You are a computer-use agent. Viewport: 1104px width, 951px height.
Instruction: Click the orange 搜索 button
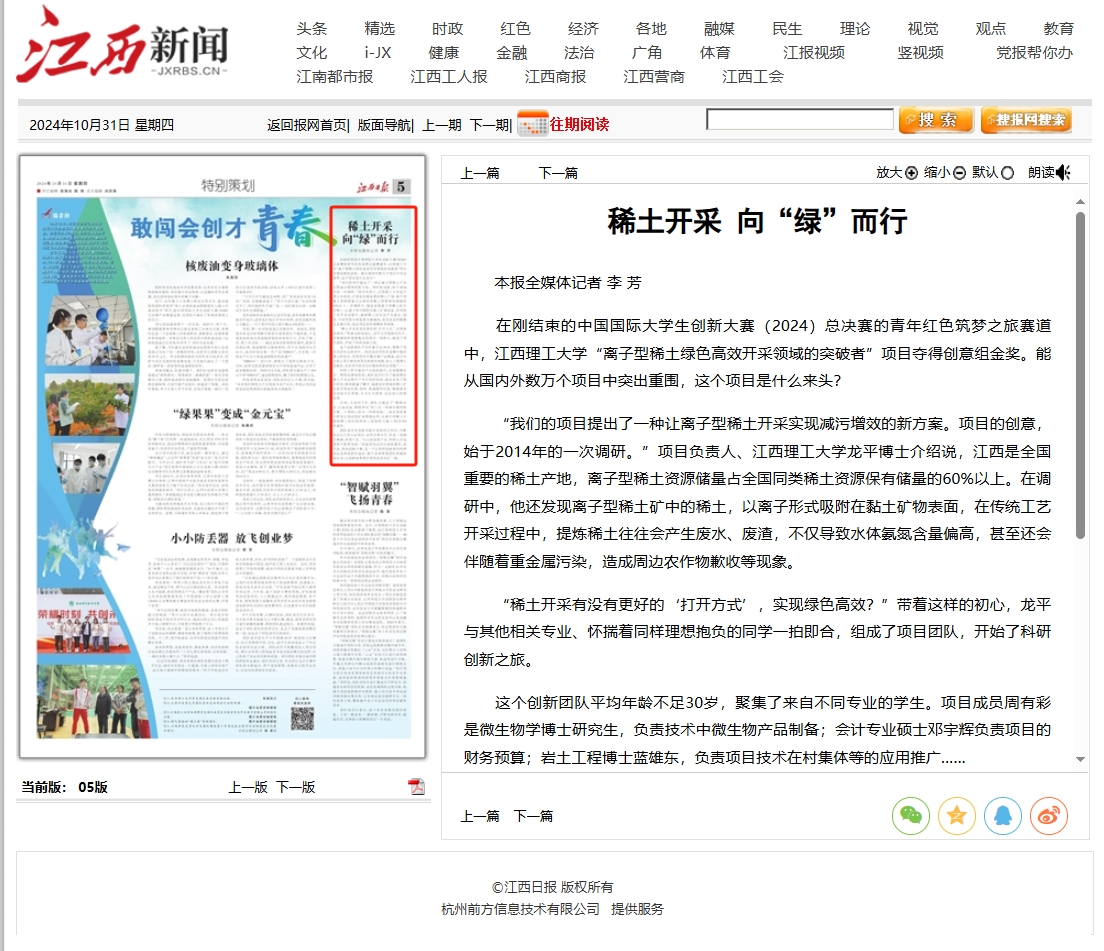936,121
